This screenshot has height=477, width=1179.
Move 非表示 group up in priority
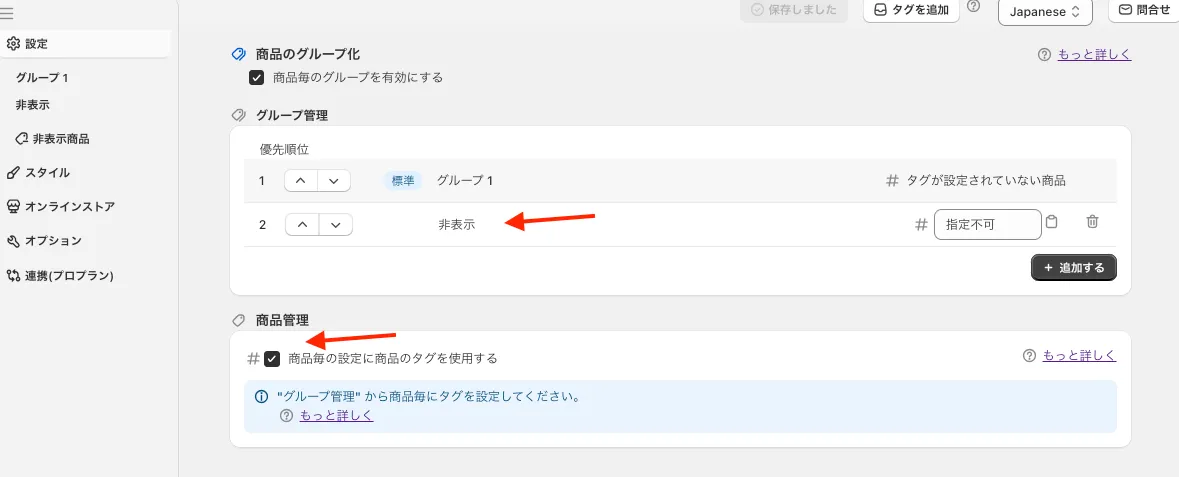pos(301,225)
